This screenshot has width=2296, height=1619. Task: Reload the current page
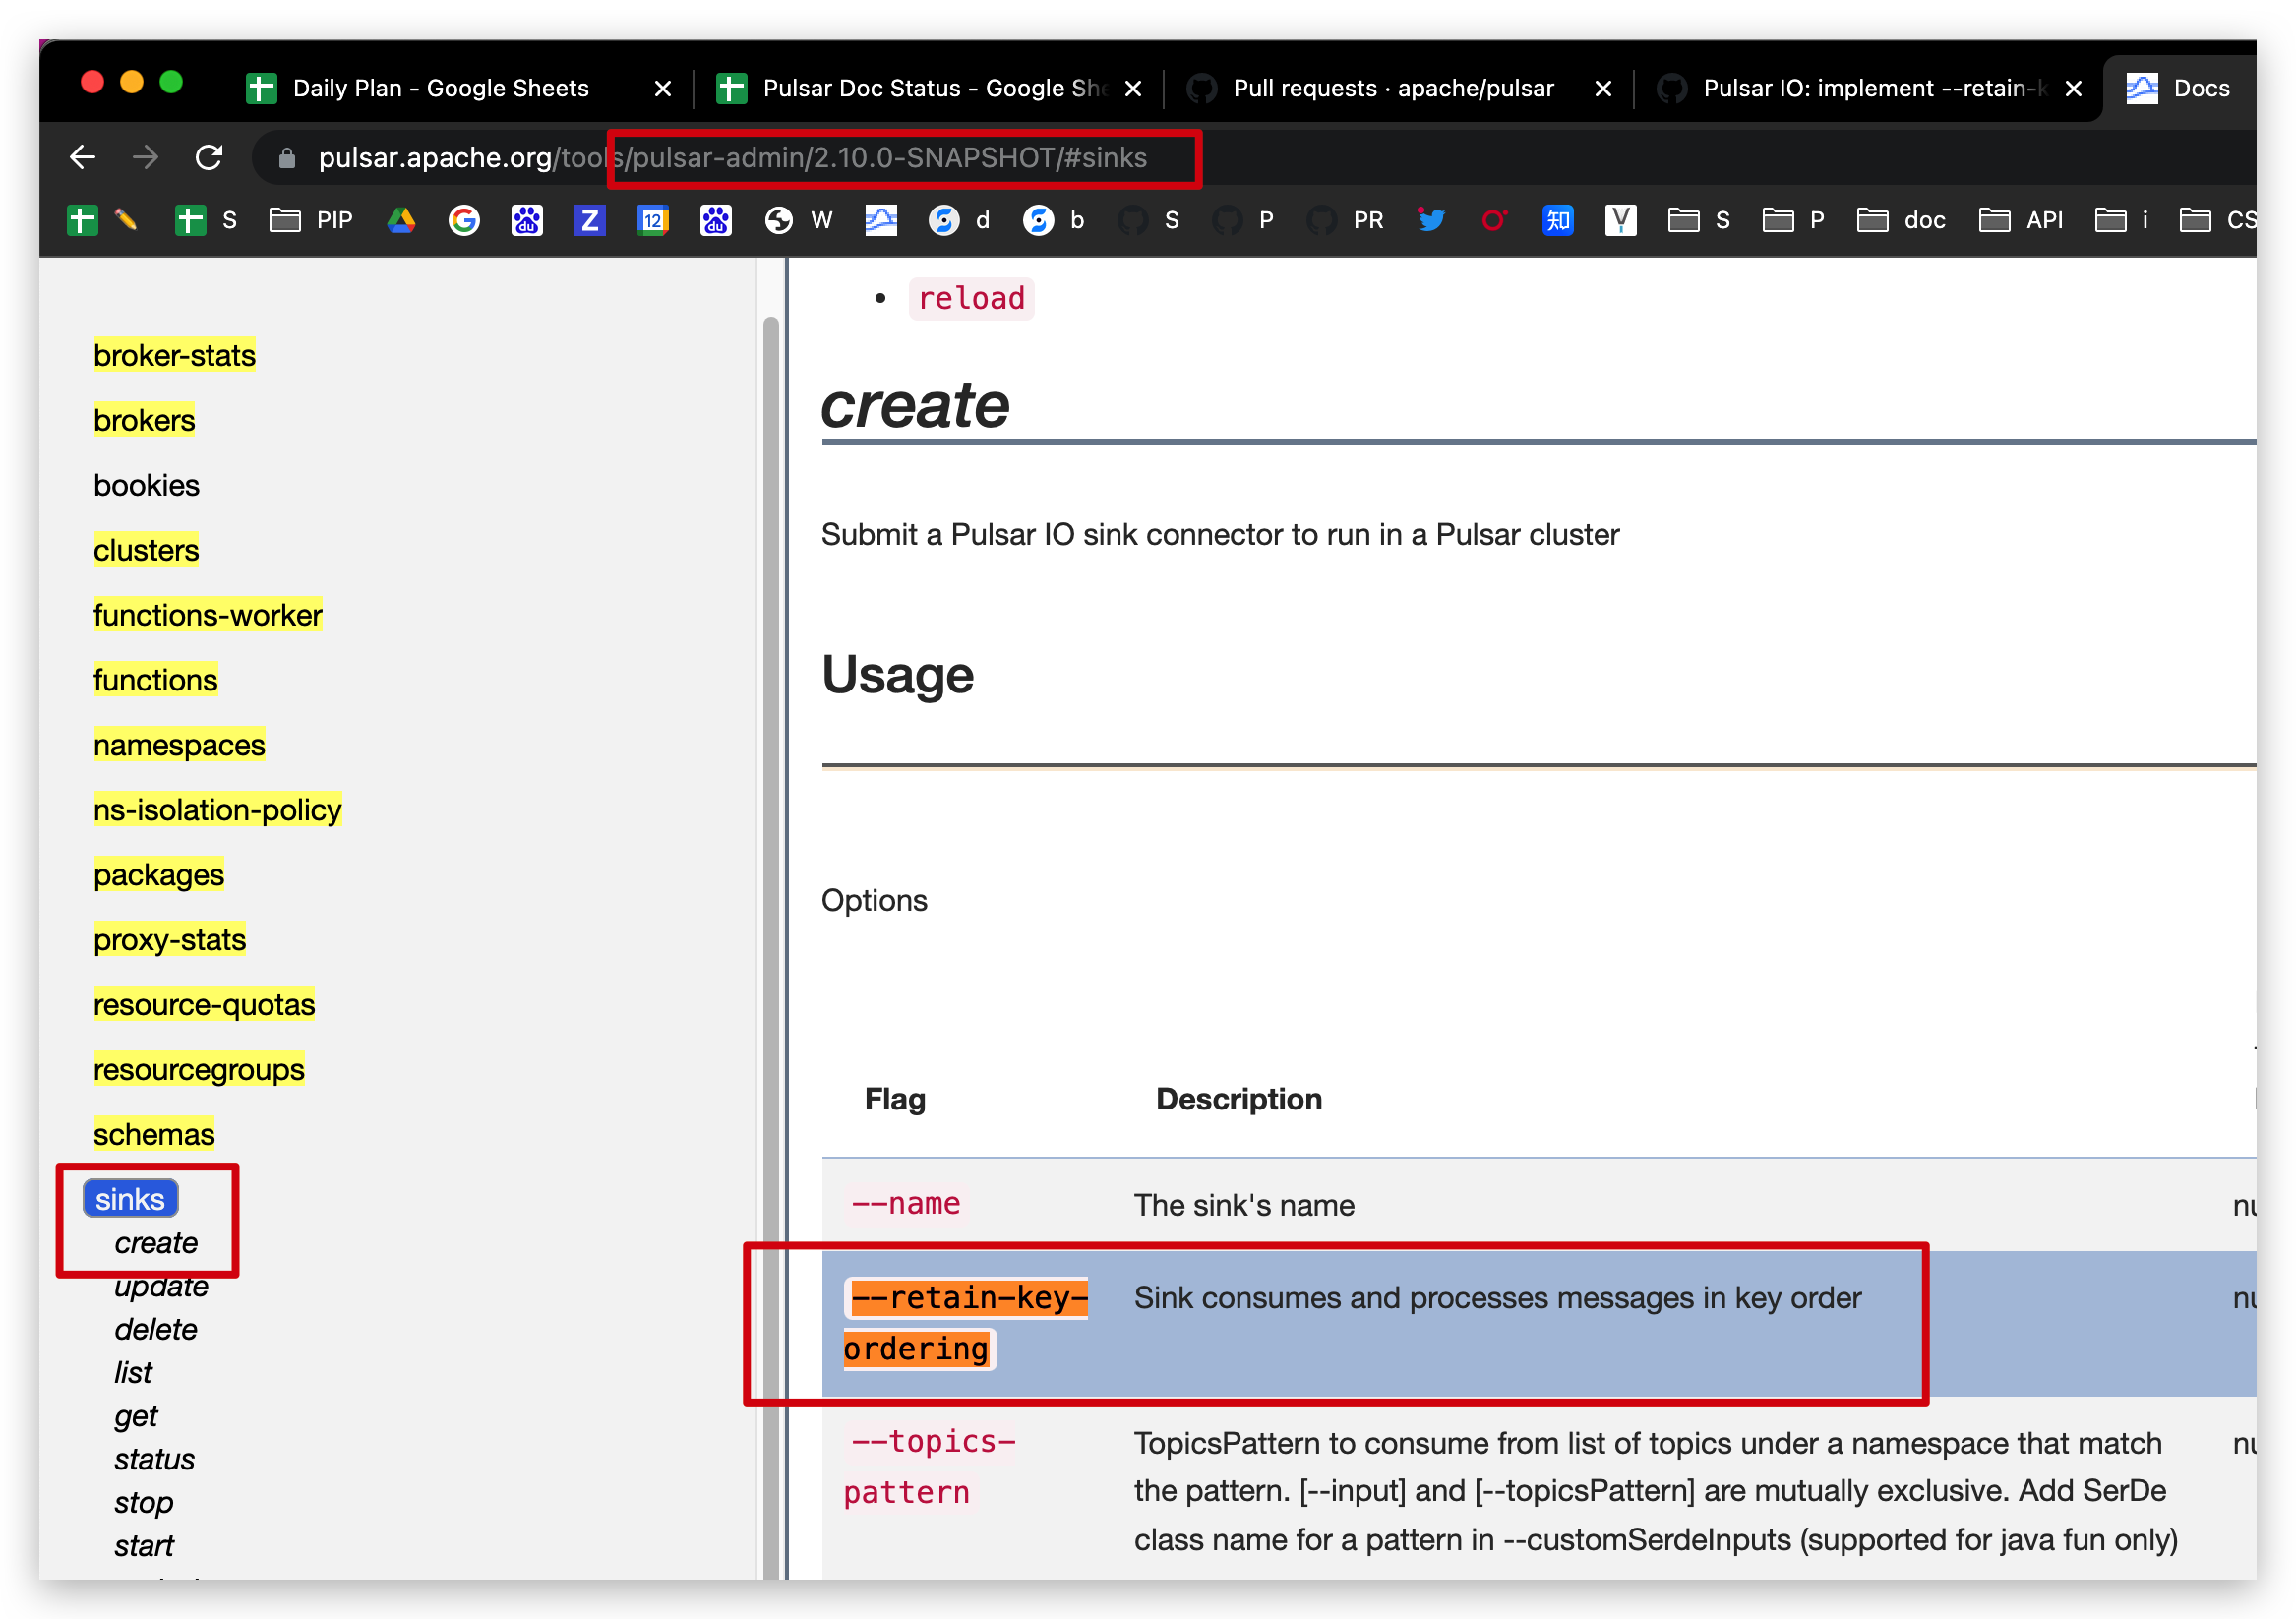(209, 157)
